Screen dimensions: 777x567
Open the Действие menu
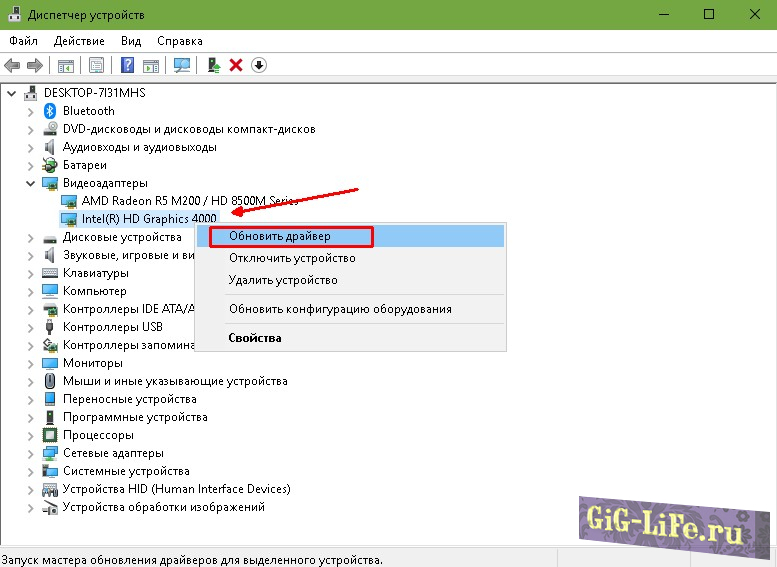[x=79, y=41]
